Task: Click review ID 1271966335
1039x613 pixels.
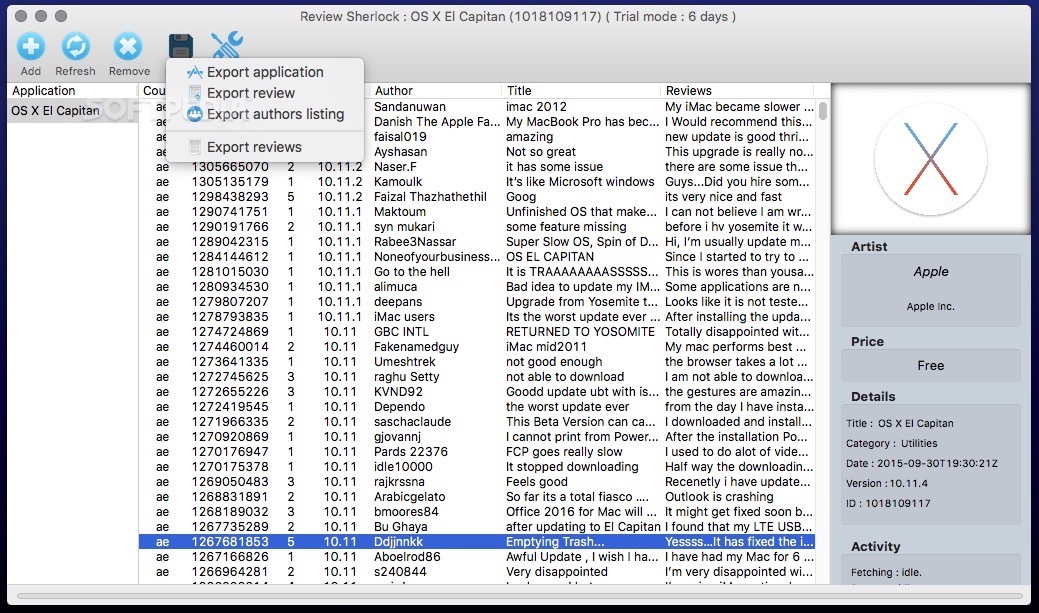Action: point(230,422)
